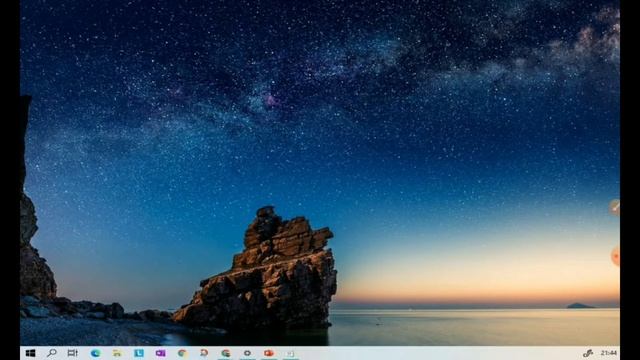Open taskbar search magnifier
The image size is (640, 360).
[52, 353]
